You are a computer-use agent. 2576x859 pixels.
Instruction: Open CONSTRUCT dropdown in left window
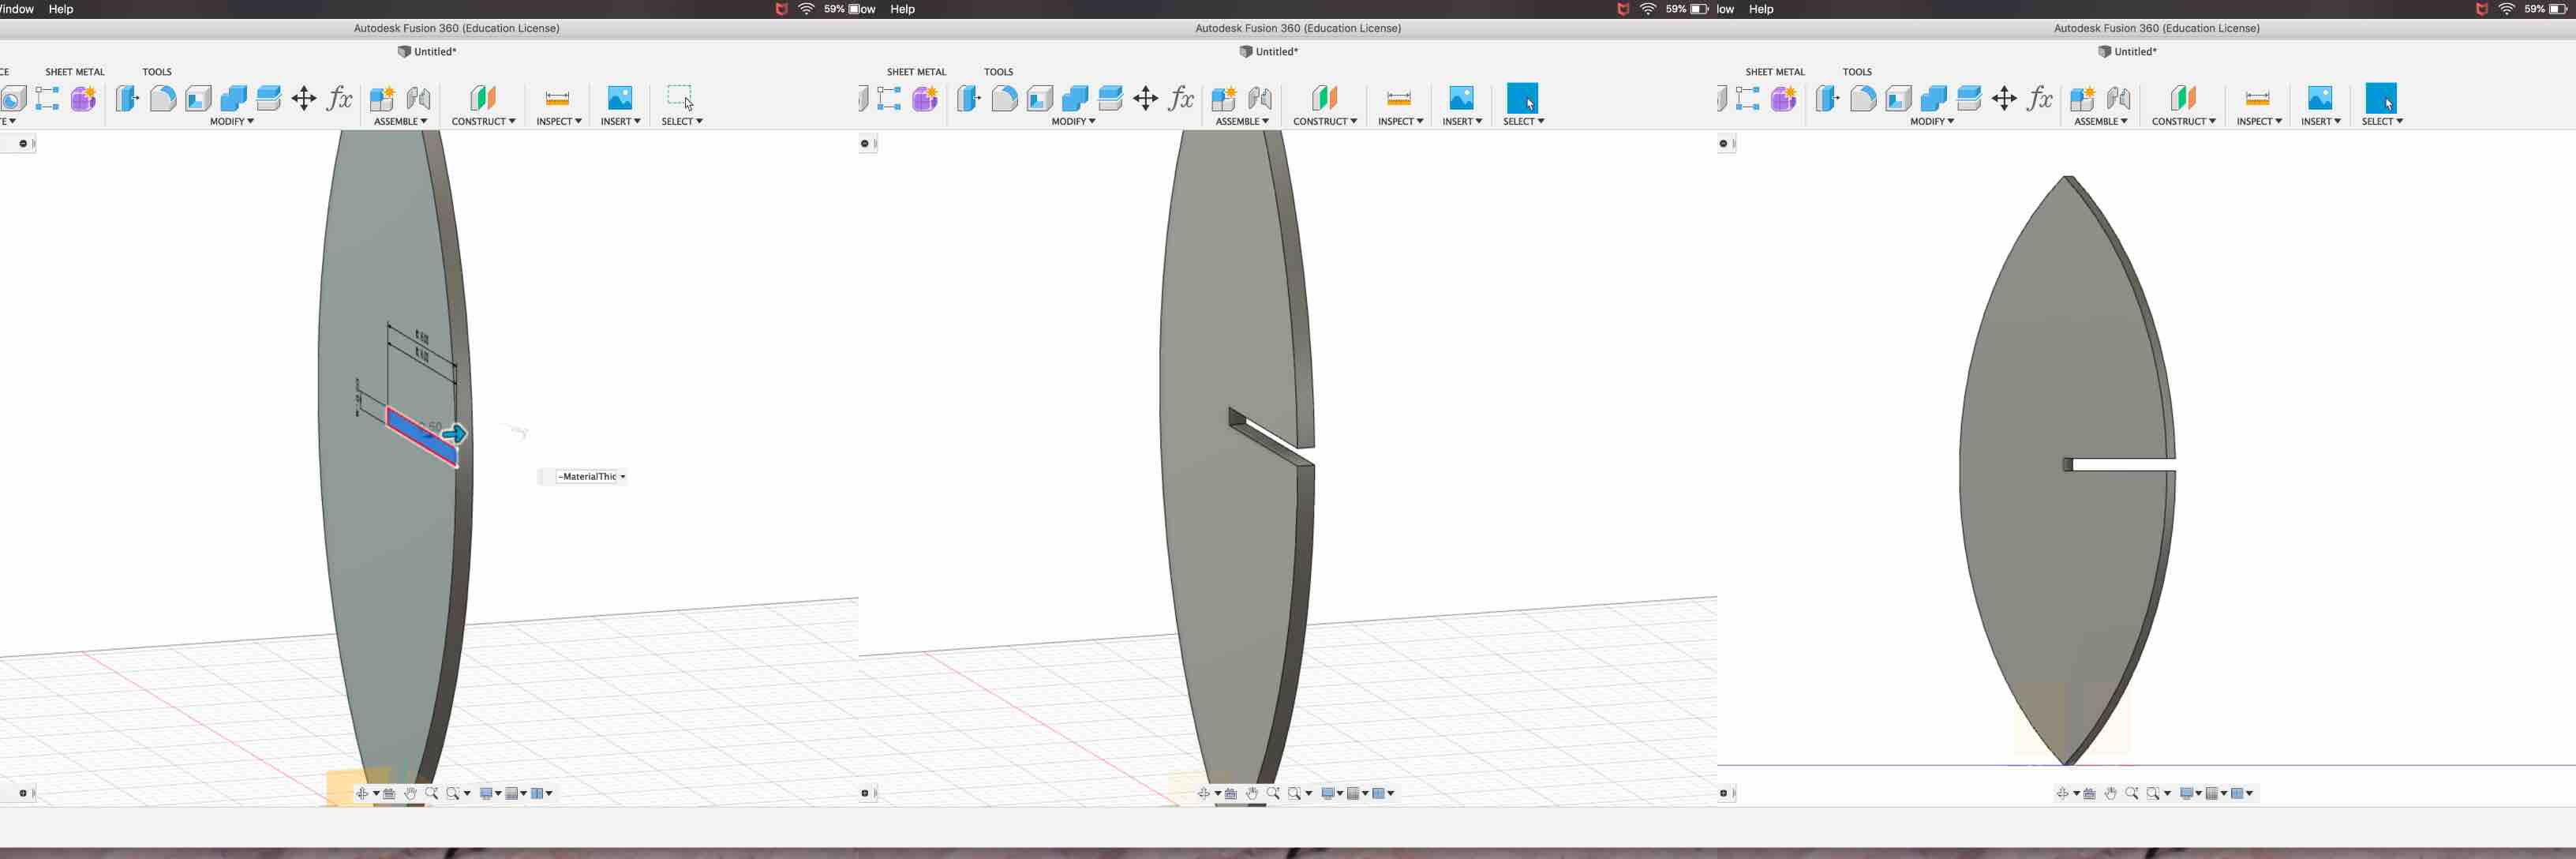pos(484,121)
